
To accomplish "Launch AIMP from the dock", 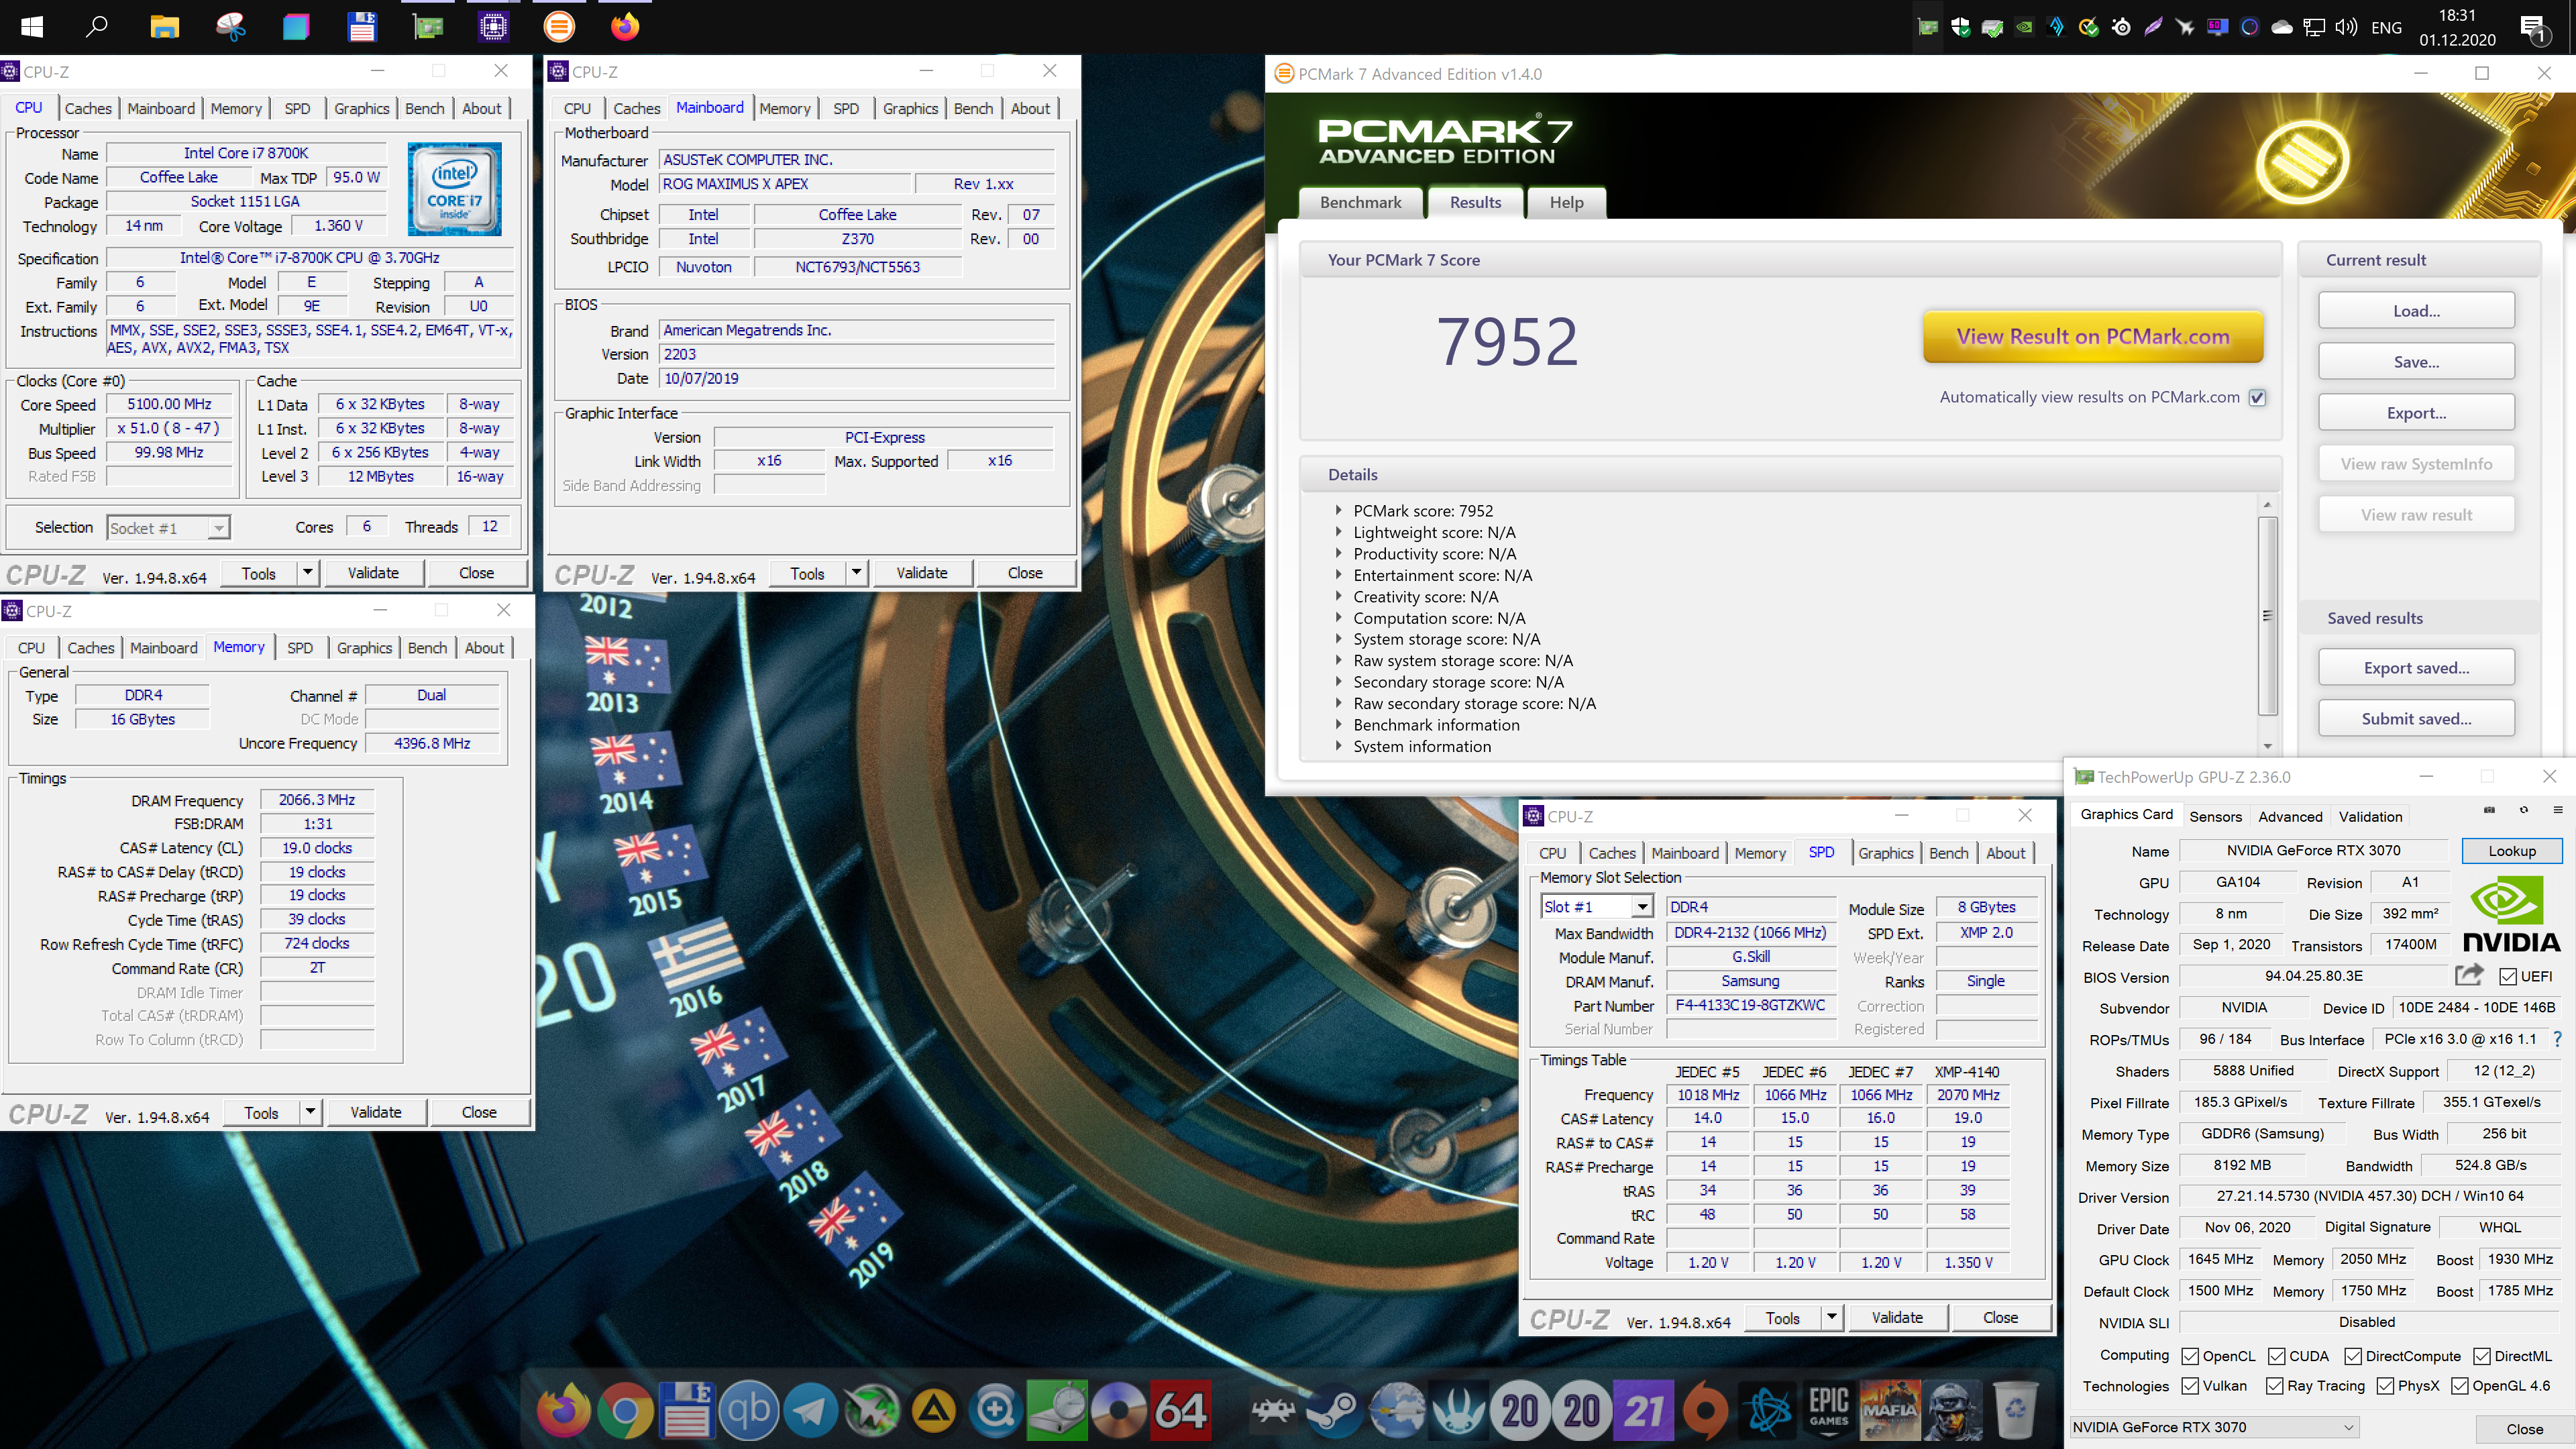I will 934,1410.
